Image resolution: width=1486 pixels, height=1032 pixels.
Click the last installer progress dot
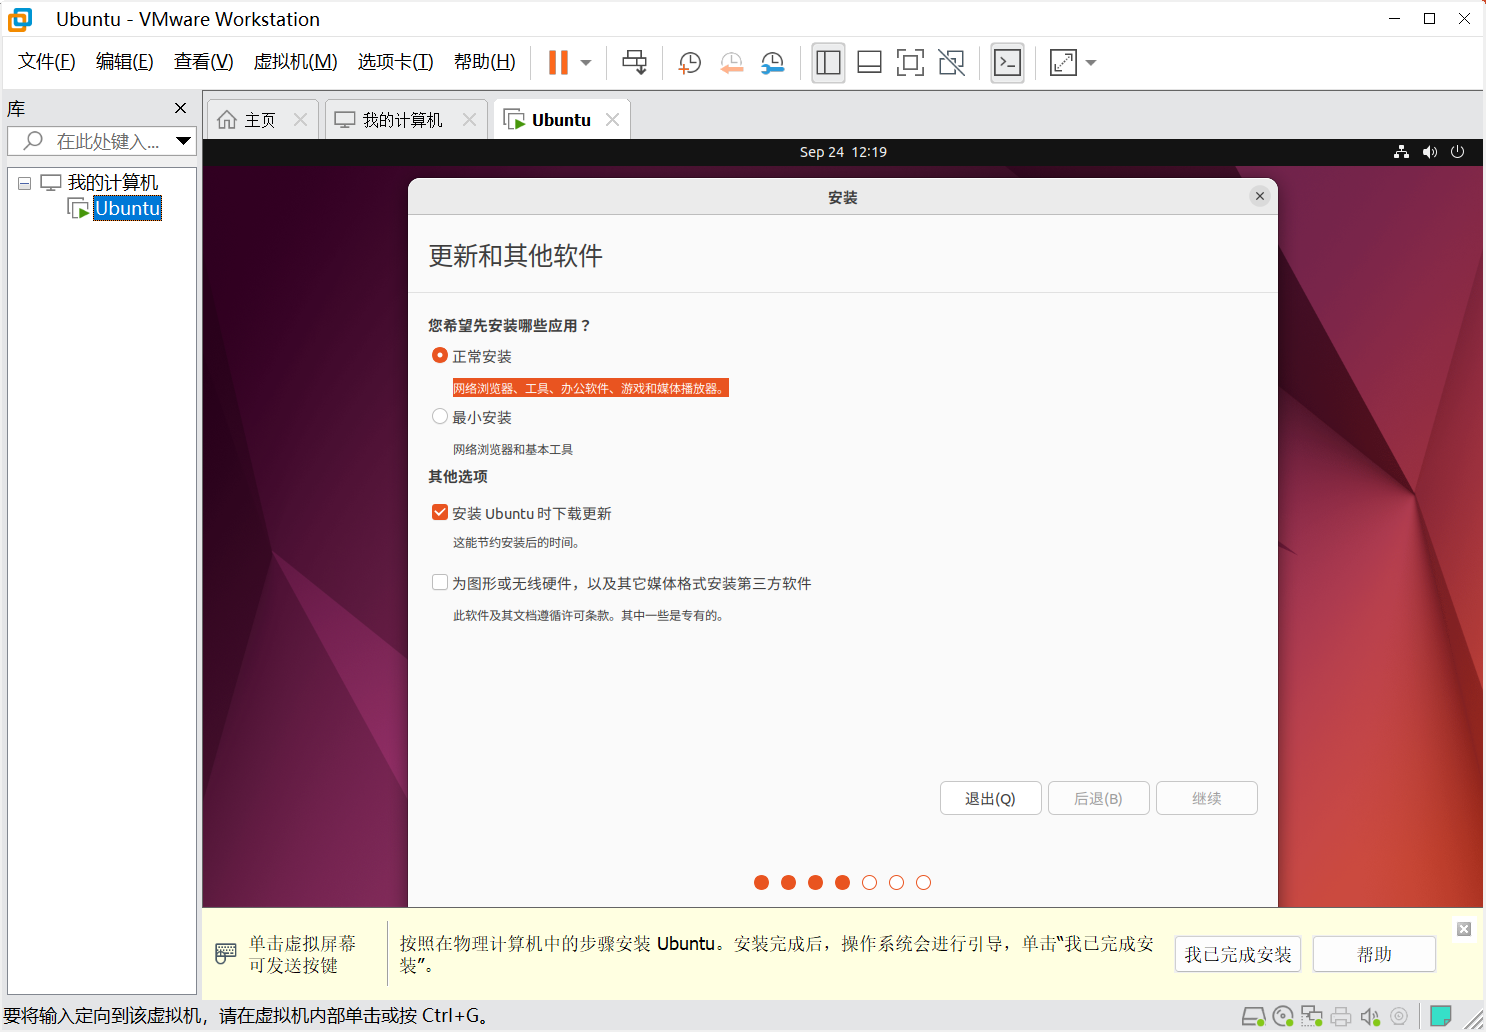923,882
